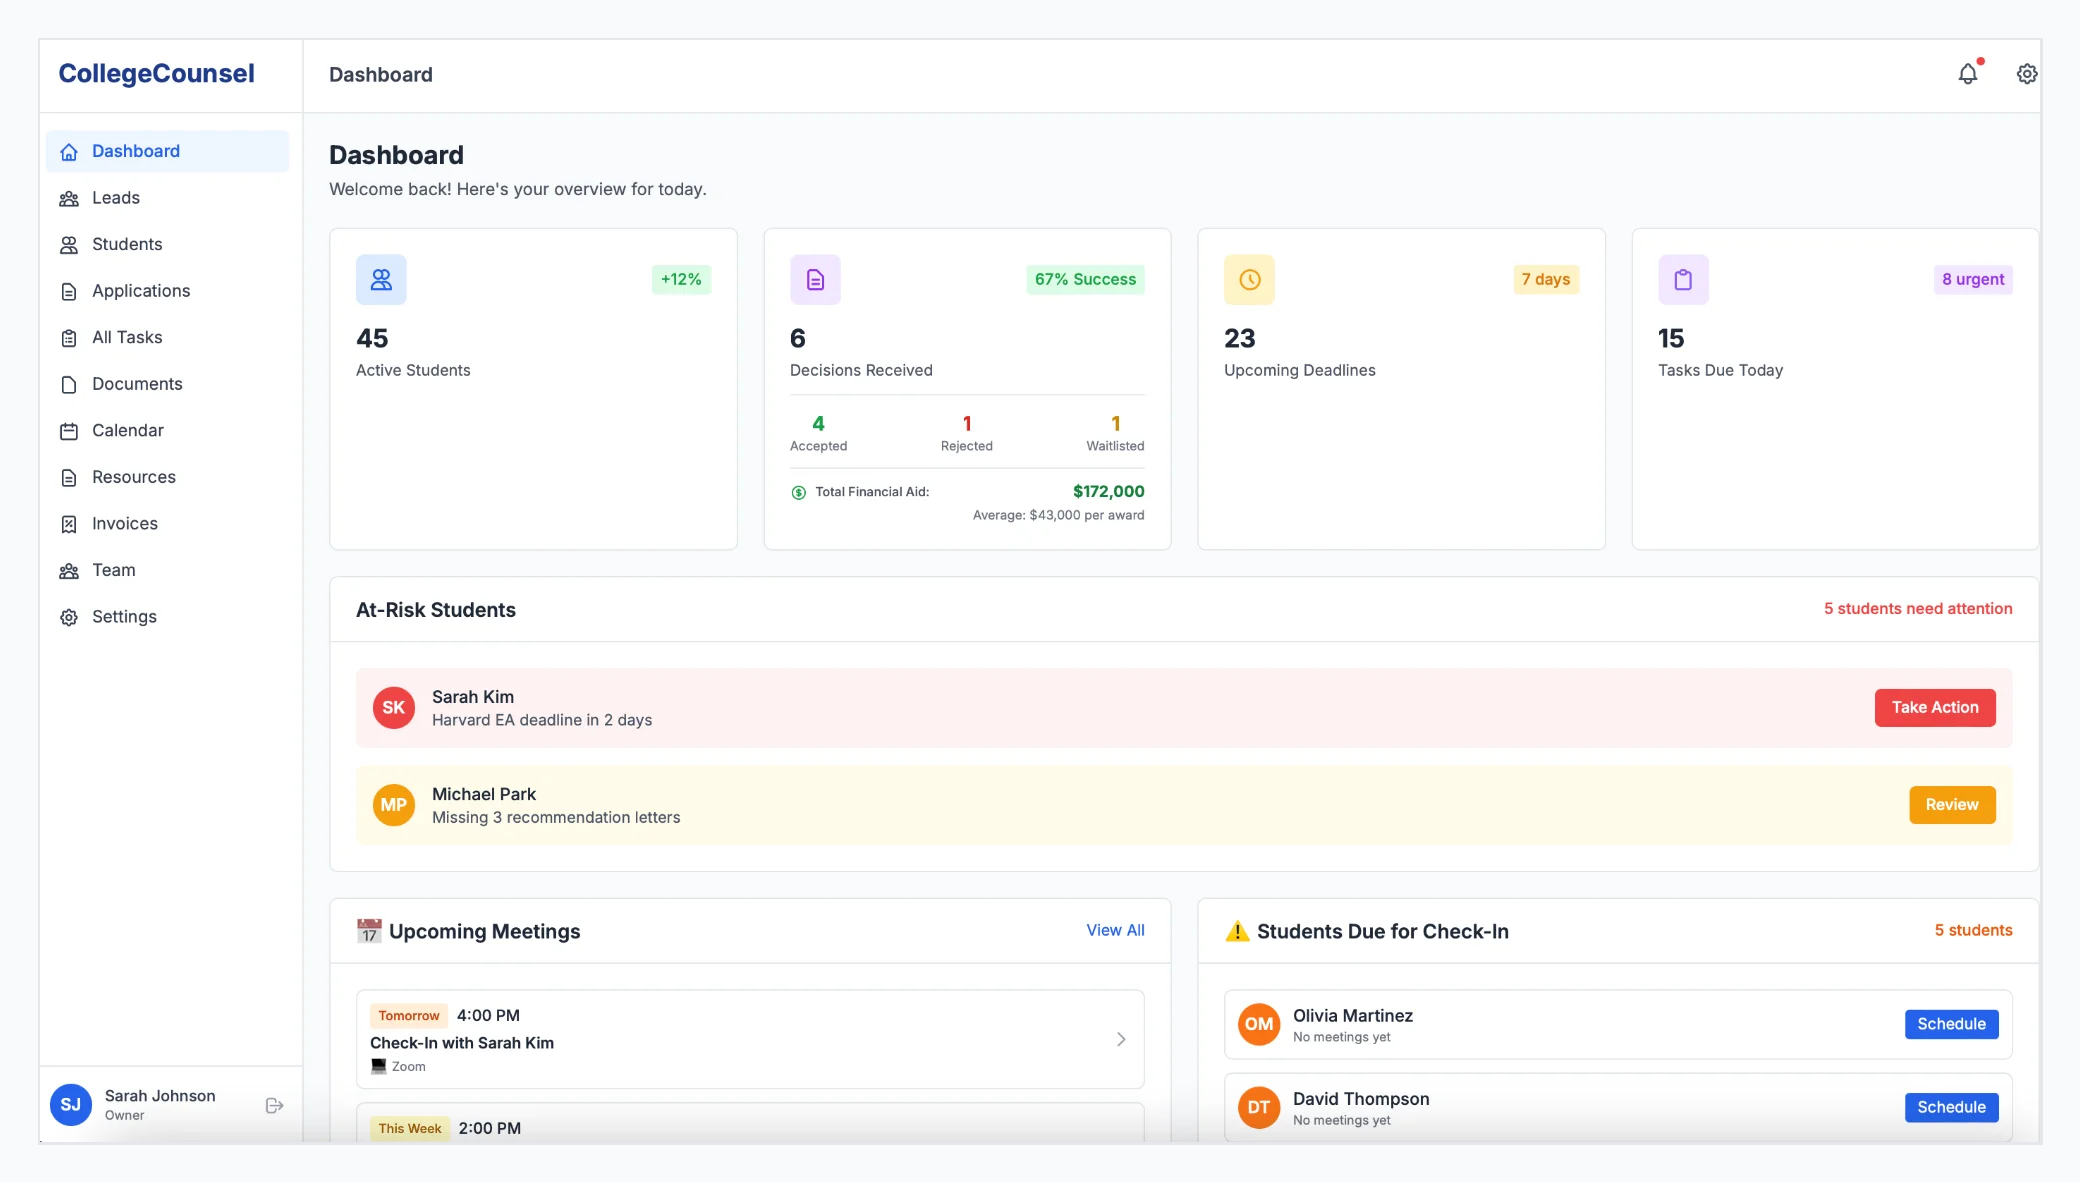Open View All upcoming meetings
The width and height of the screenshot is (2080, 1182).
click(x=1115, y=930)
